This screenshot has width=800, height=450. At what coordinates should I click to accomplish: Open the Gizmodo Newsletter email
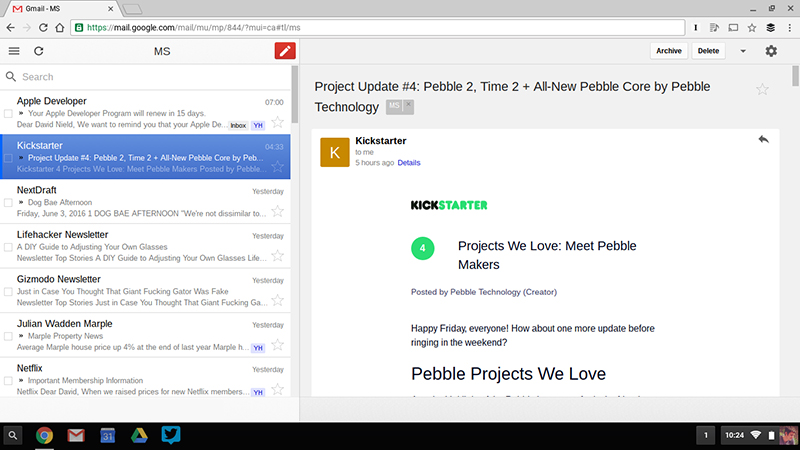145,290
